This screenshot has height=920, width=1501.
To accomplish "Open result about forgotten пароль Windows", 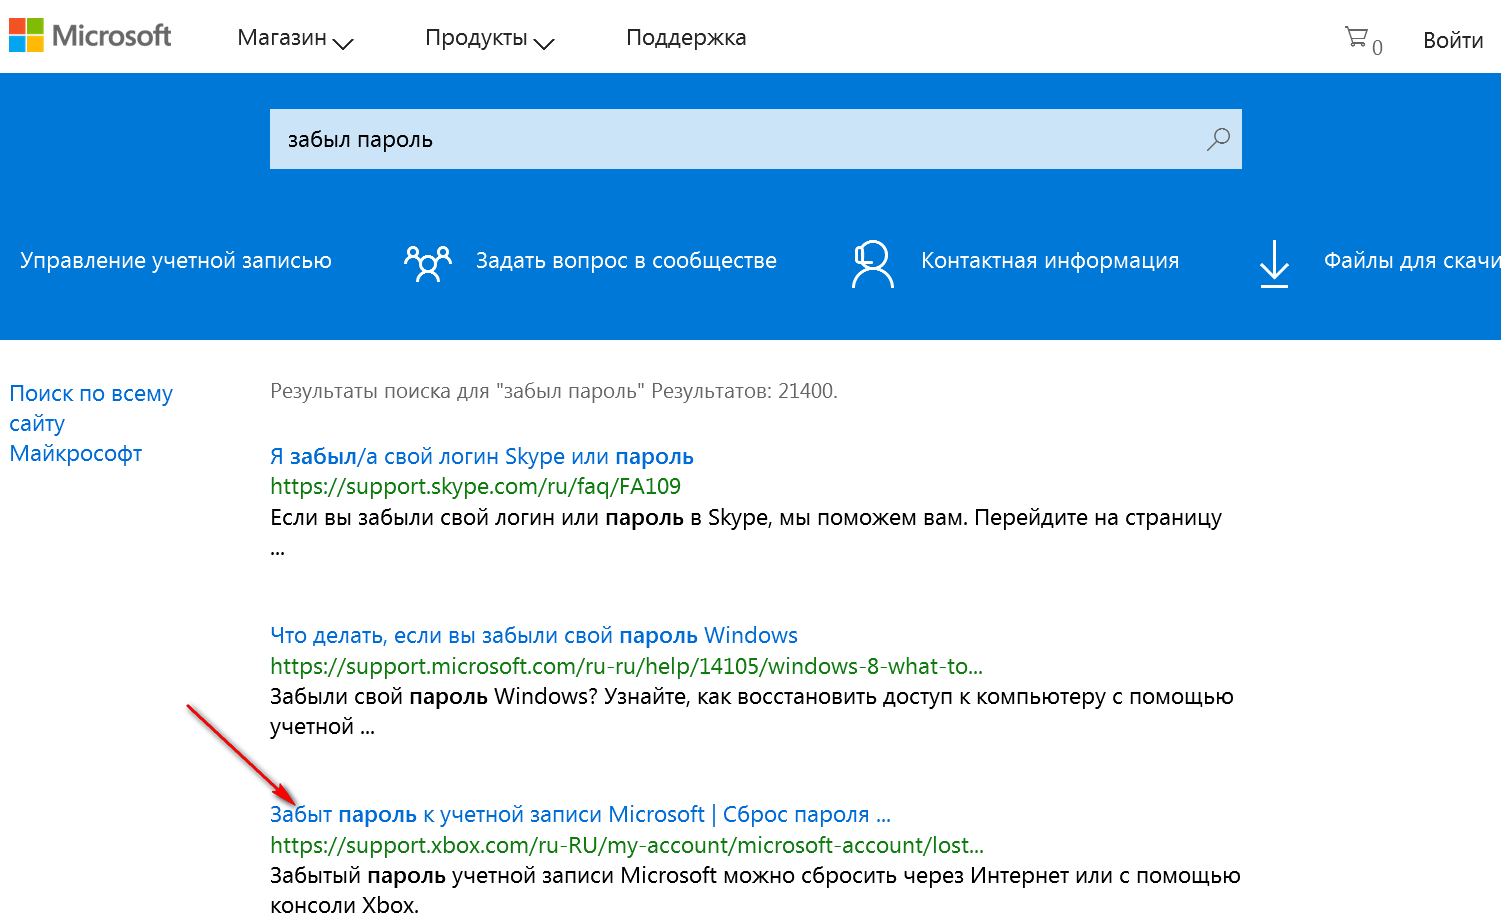I will [x=534, y=636].
